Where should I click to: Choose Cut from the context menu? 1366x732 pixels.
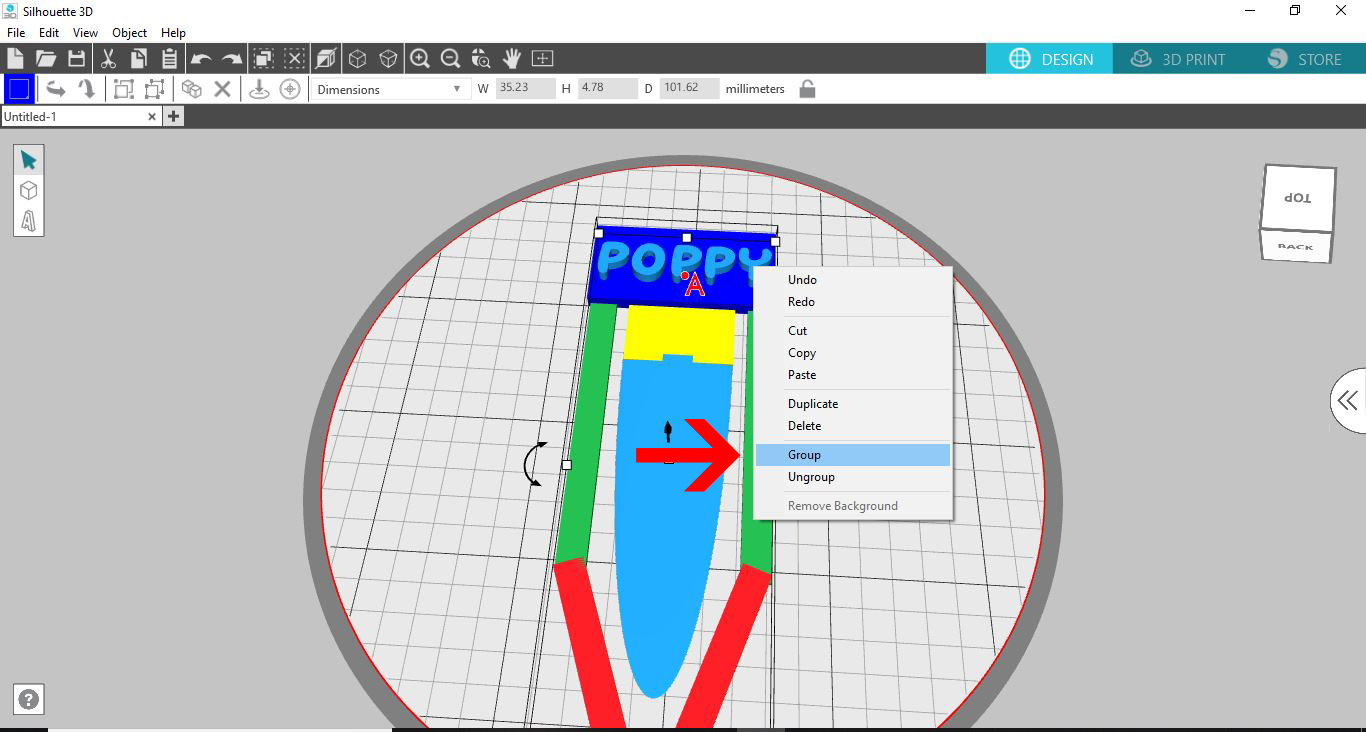853,331
